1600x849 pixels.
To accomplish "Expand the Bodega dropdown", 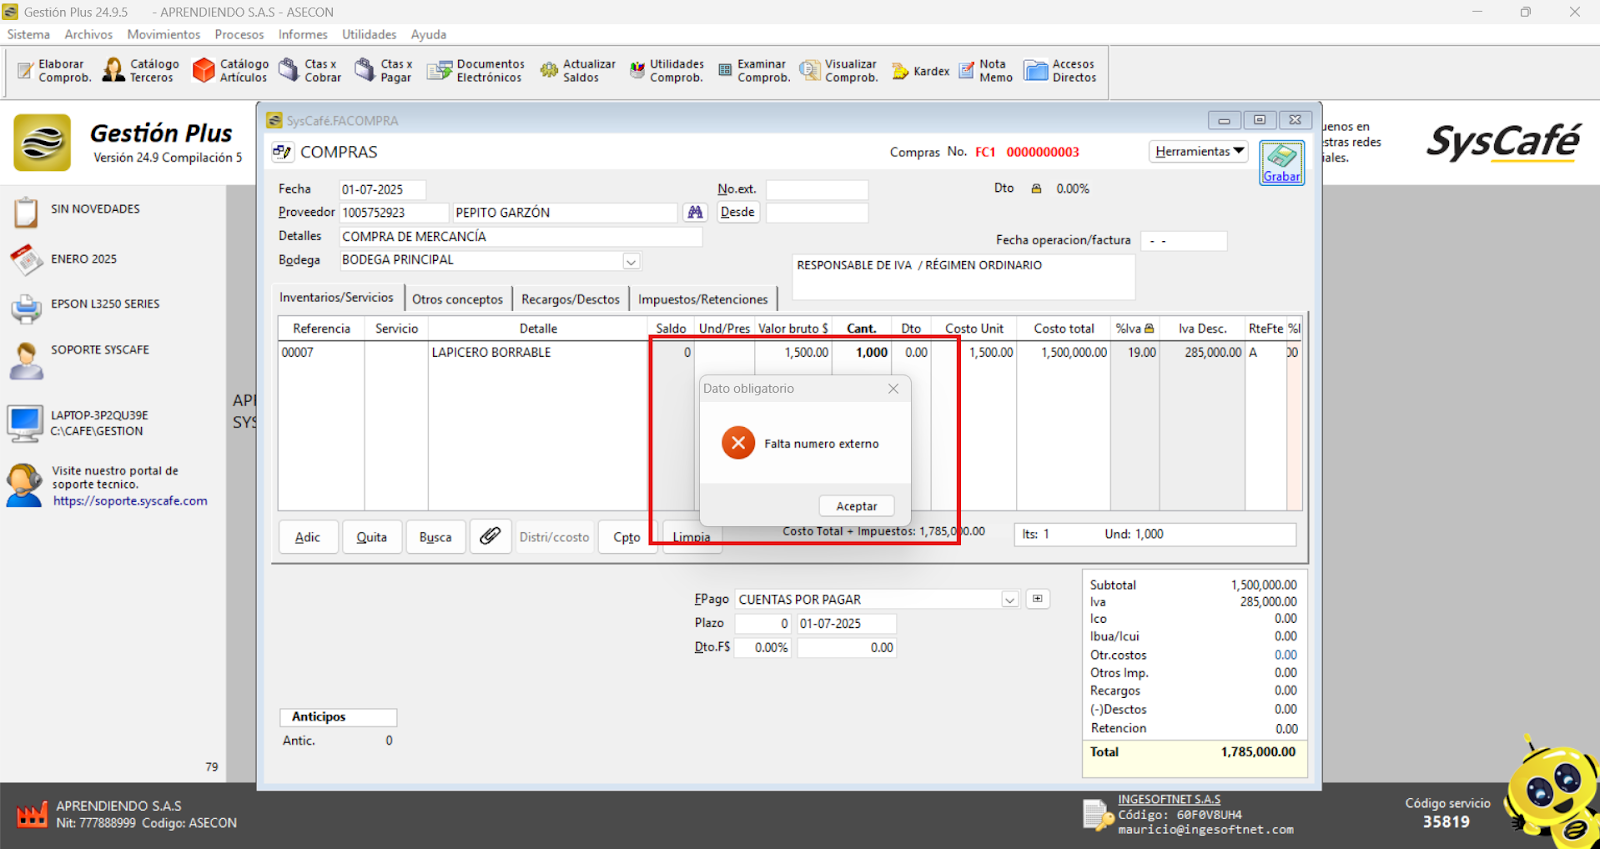I will [x=631, y=261].
